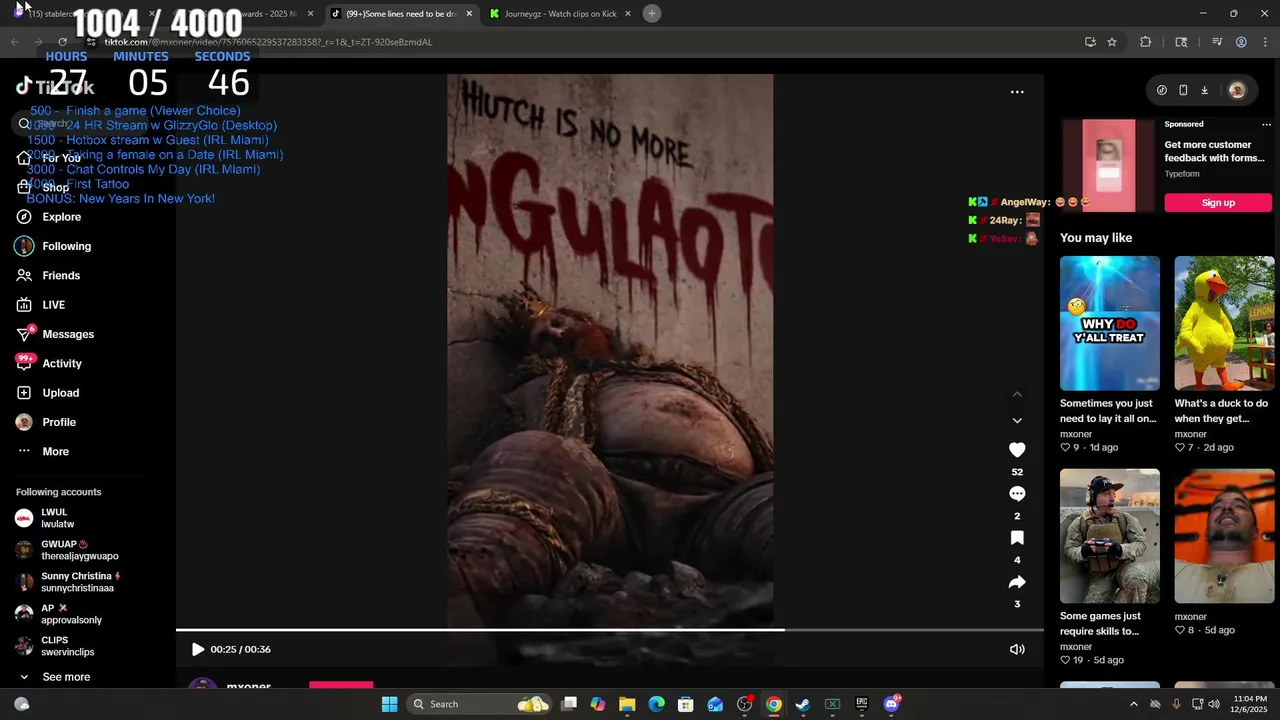The image size is (1280, 720).
Task: Open the Chrome profile avatar icon
Action: pyautogui.click(x=1241, y=42)
